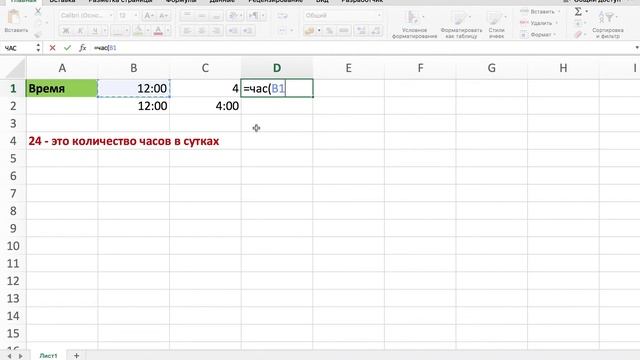Align text to top of cell
This screenshot has height=360, width=640.
187,16
